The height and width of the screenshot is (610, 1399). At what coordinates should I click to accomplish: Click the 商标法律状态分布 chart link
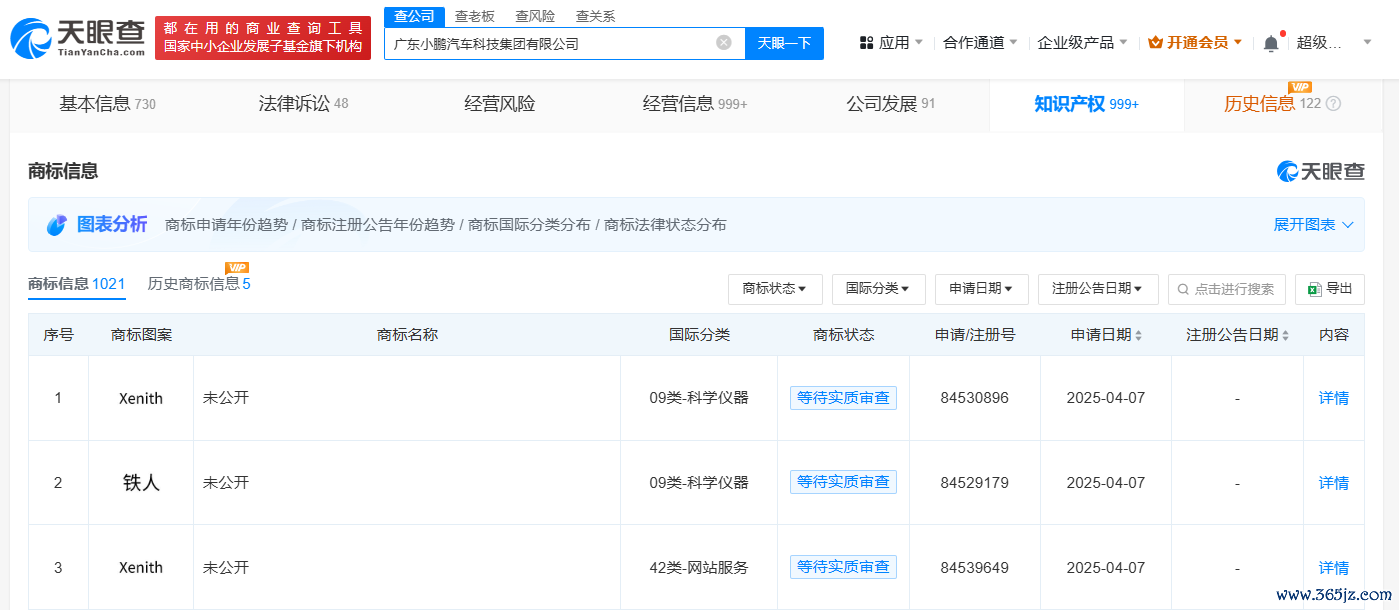click(665, 225)
